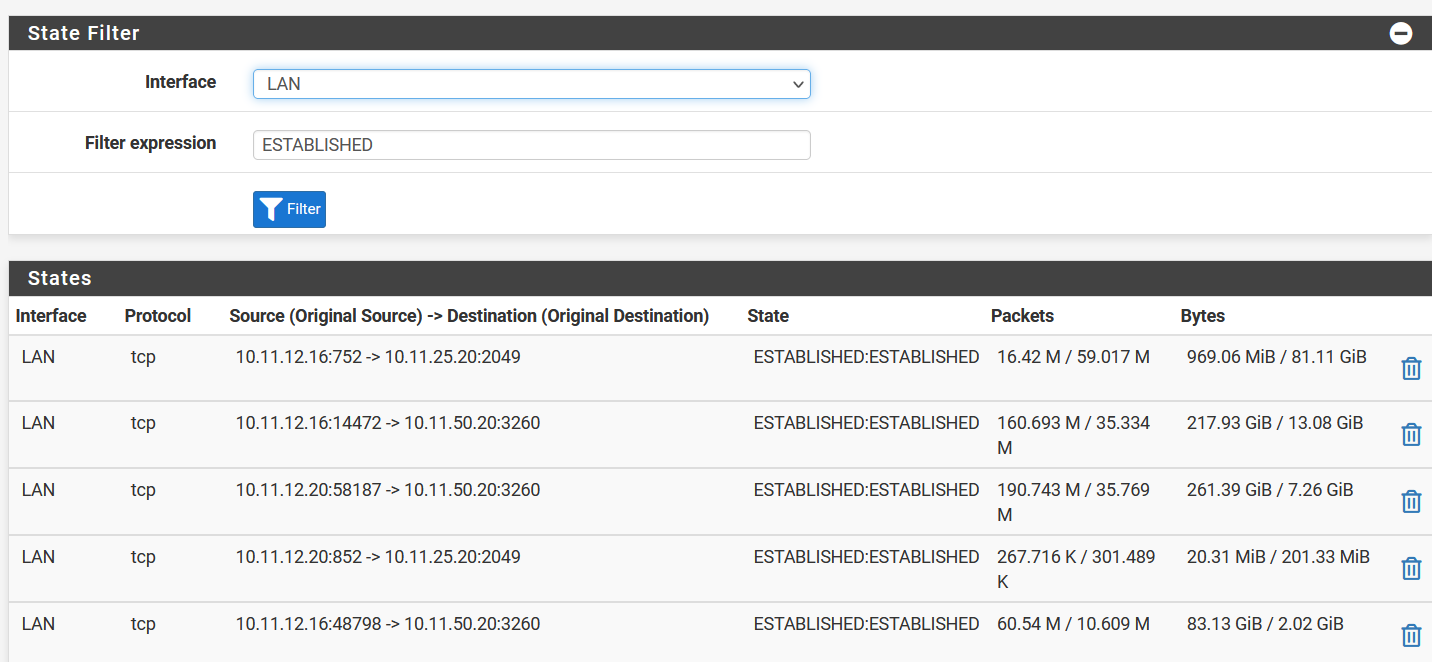Delete state for 10.11.12.16:752 connection
Screen dimensions: 1432x662
(1410, 368)
